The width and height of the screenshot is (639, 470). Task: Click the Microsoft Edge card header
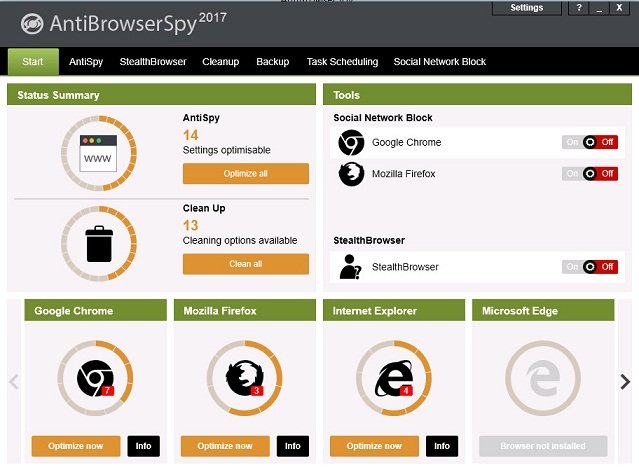(543, 311)
